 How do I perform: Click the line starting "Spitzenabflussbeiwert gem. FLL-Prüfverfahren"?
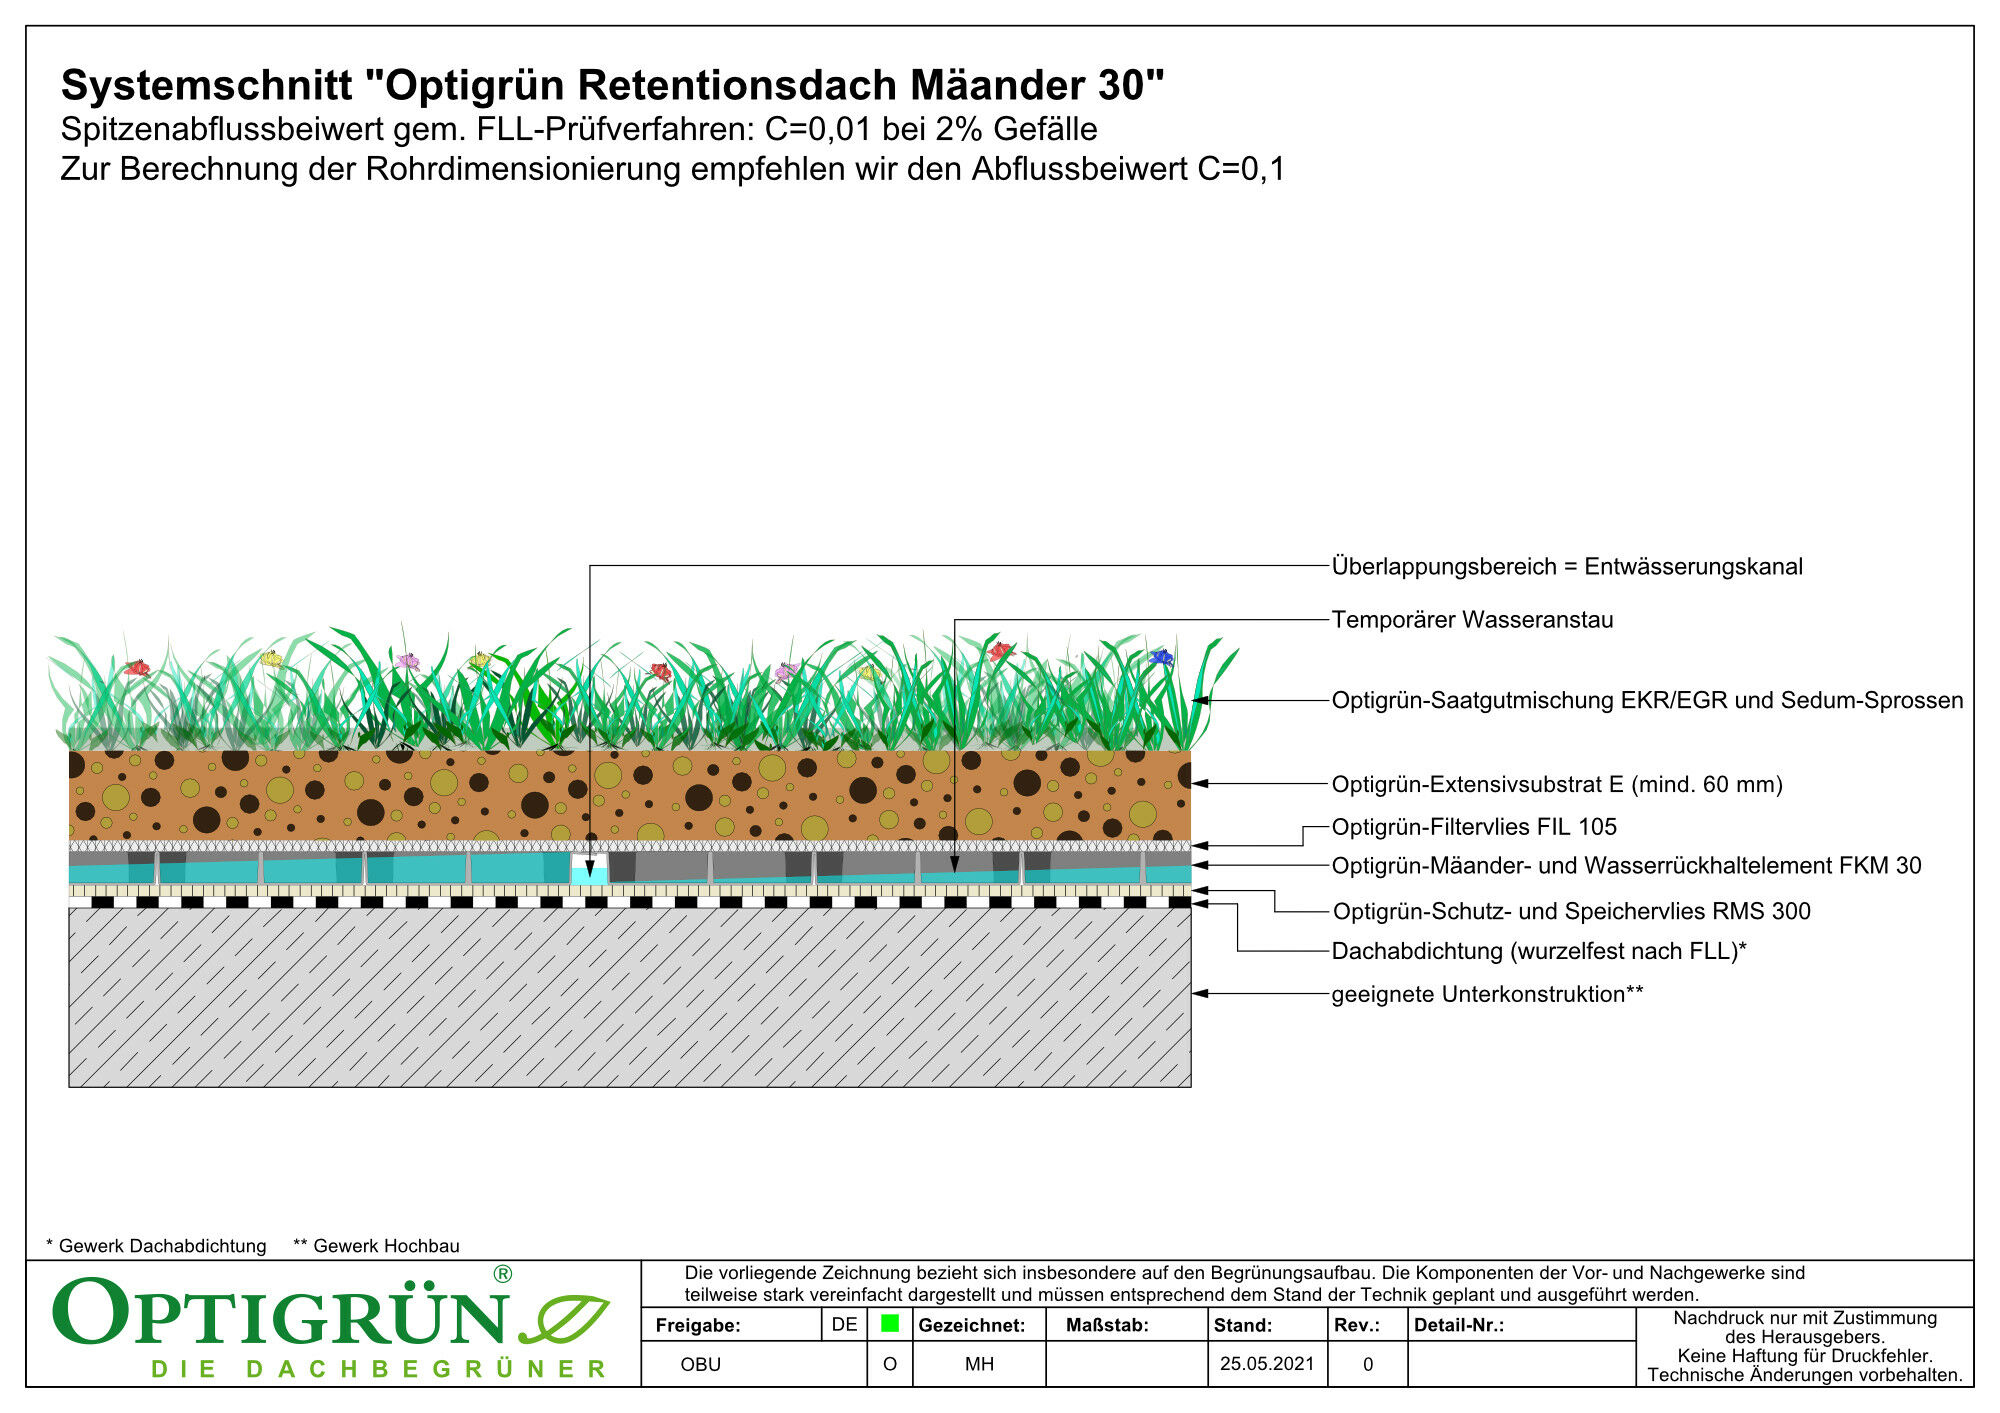(x=579, y=129)
